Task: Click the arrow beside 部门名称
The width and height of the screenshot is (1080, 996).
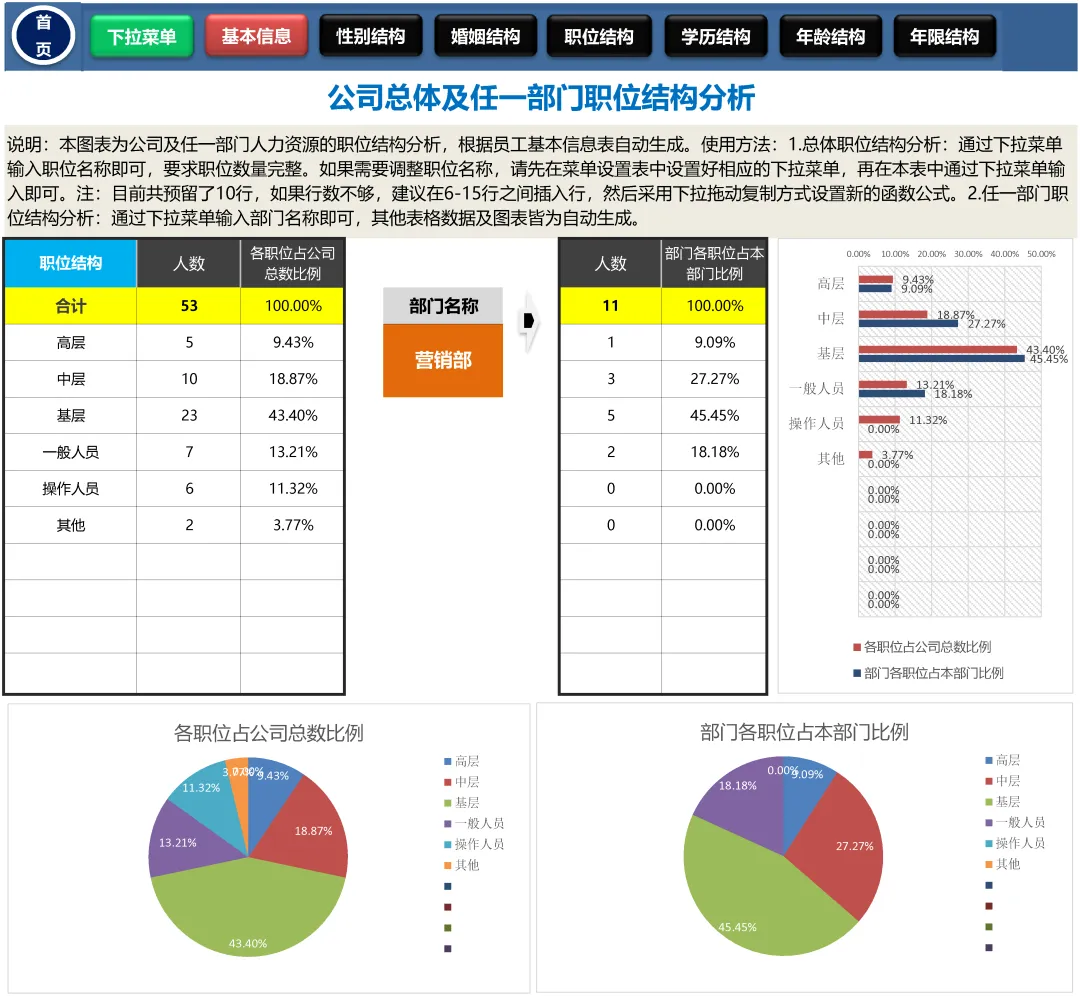Action: (x=528, y=321)
